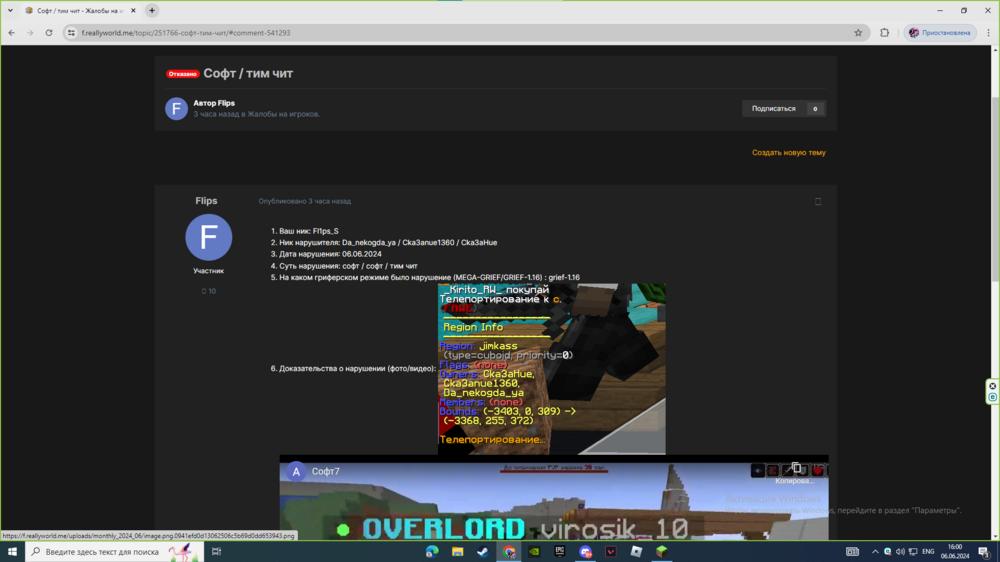
Task: Open the volume control in system tray
Action: coord(900,552)
